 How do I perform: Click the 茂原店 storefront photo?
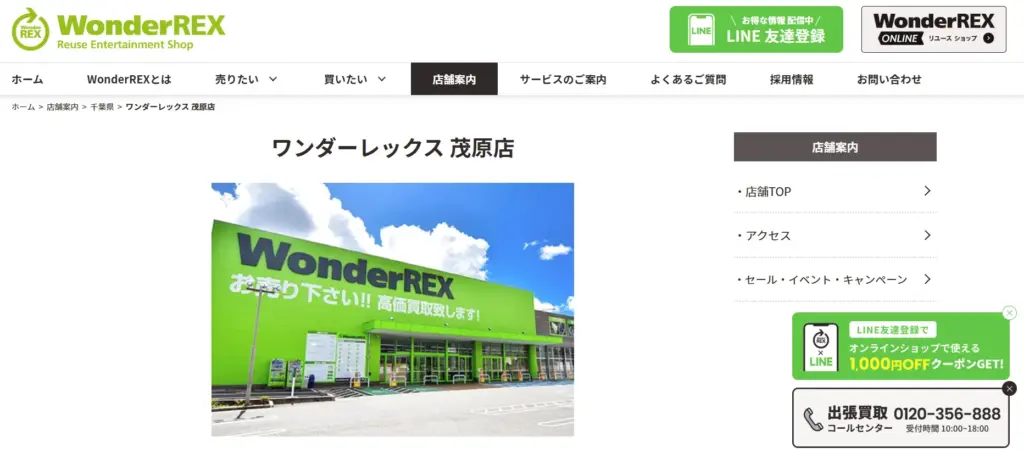(x=392, y=309)
